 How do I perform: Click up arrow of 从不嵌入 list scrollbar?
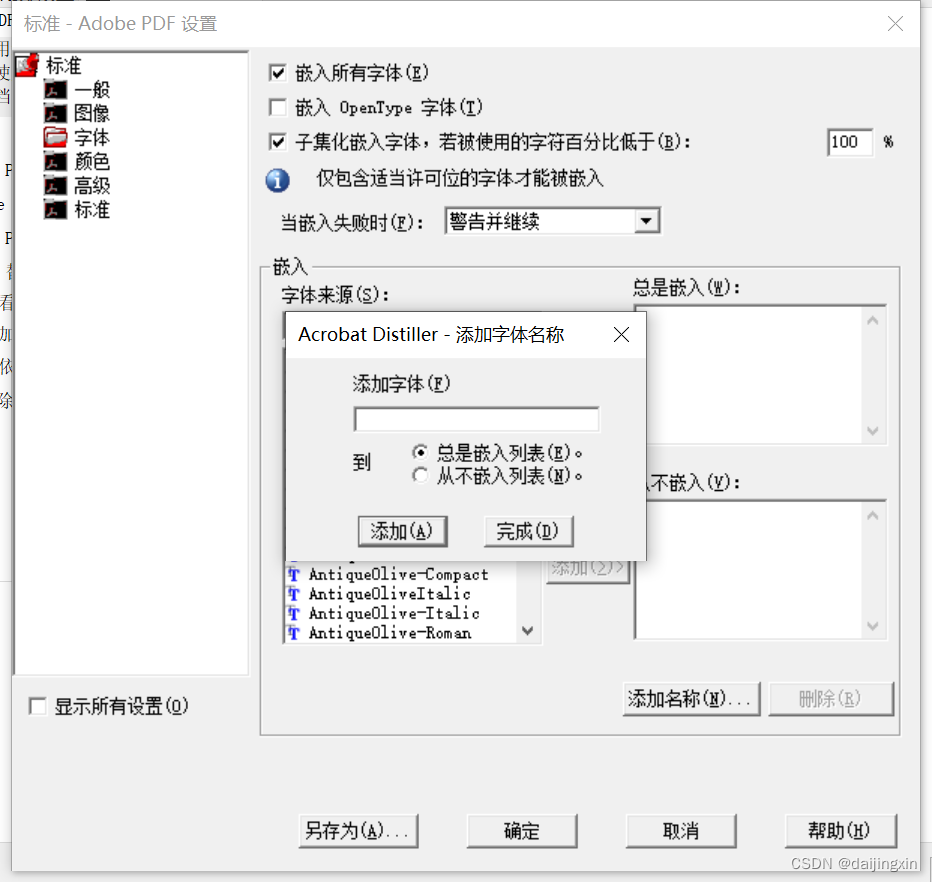(873, 516)
